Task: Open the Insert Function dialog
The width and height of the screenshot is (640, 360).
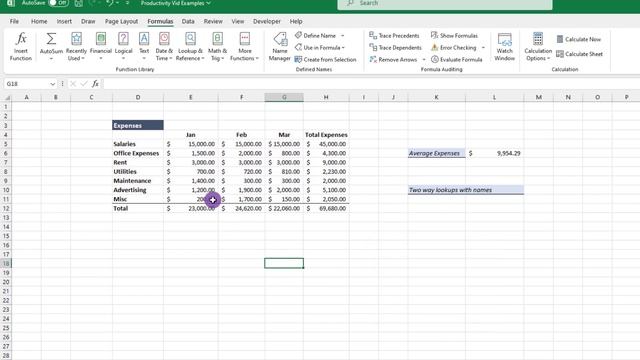Action: [21, 47]
